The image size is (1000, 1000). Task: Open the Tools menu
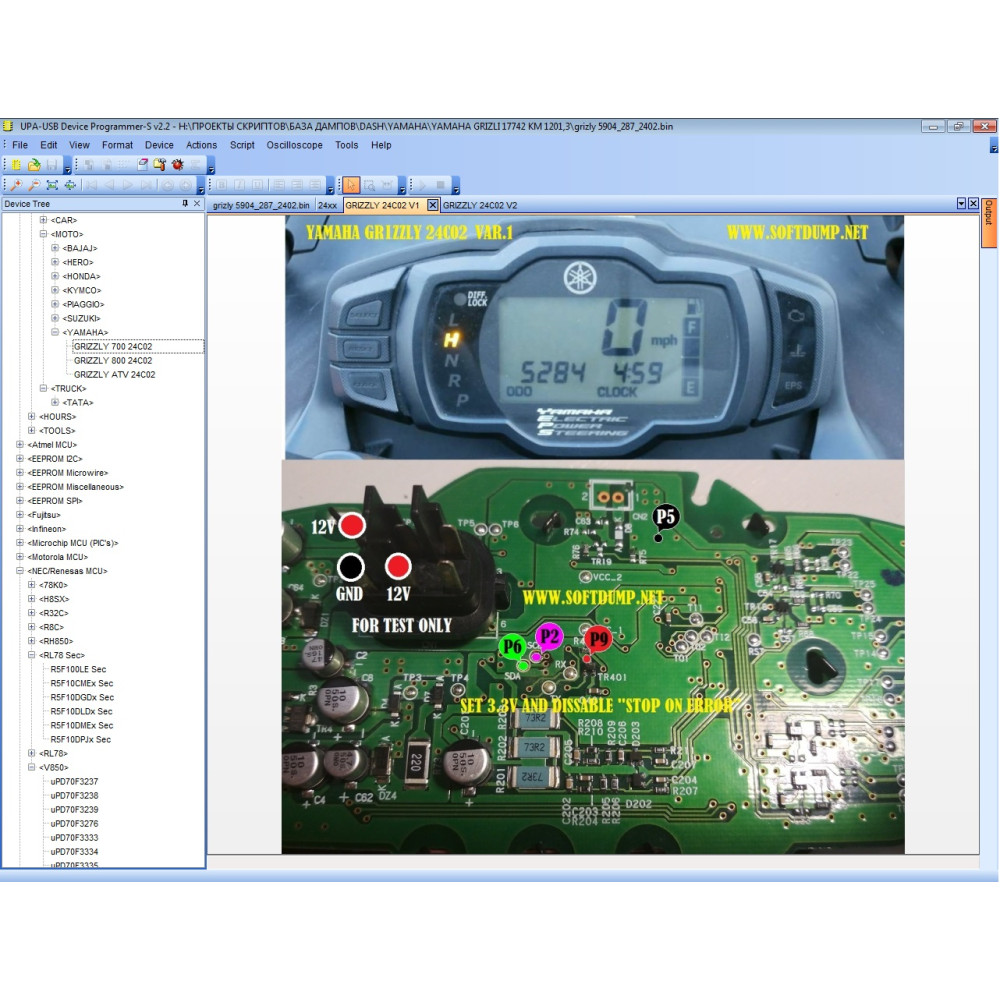(x=346, y=145)
